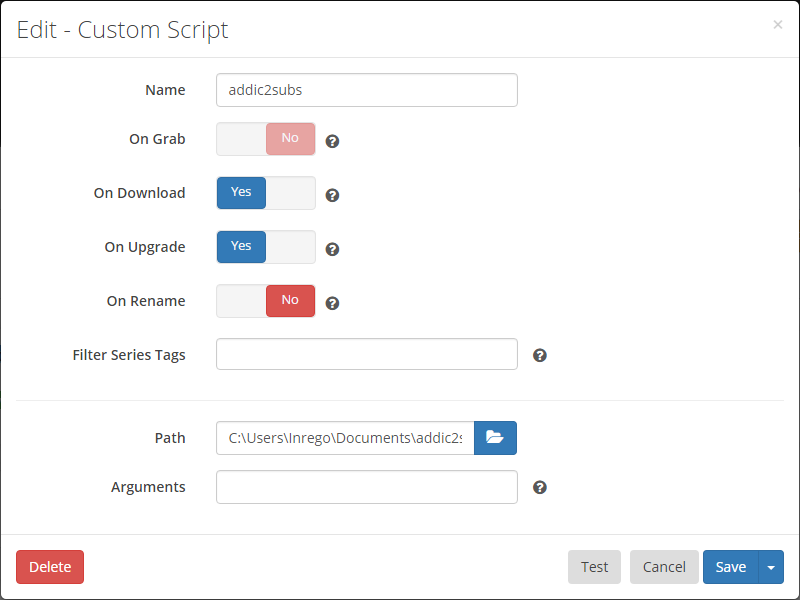Screen dimensions: 800x600
Task: Toggle the On Download switch
Action: 266,193
